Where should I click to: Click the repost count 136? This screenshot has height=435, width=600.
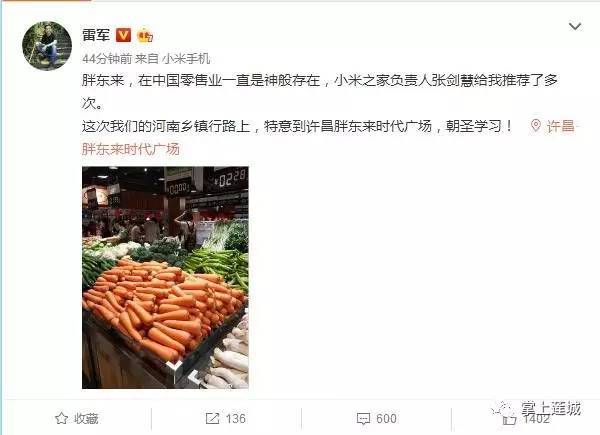pos(235,419)
